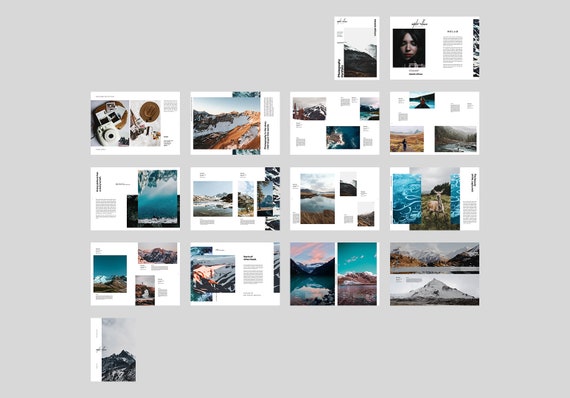Click the deer photograph
The height and width of the screenshot is (398, 570).
click(435, 199)
